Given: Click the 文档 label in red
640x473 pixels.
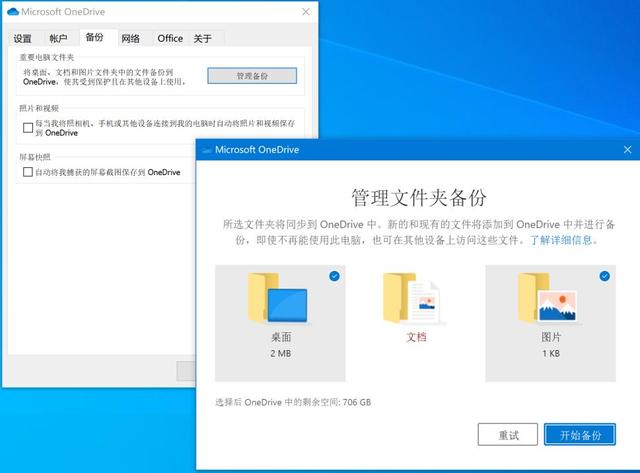Looking at the screenshot, I should point(416,337).
